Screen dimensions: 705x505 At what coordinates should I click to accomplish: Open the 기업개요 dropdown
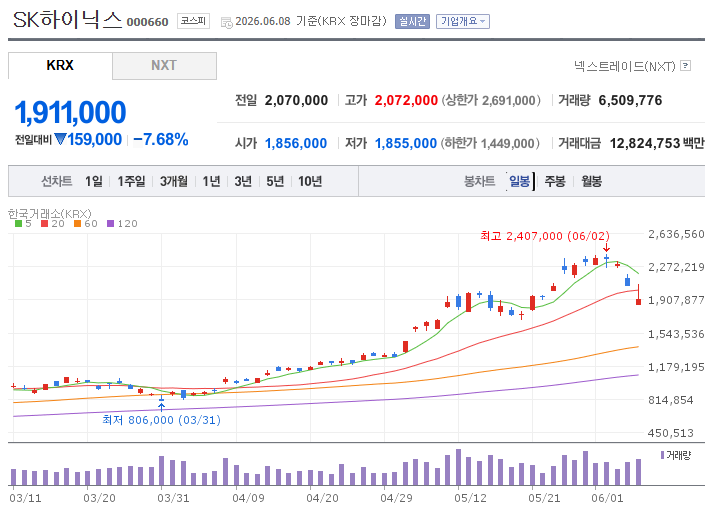pos(463,22)
